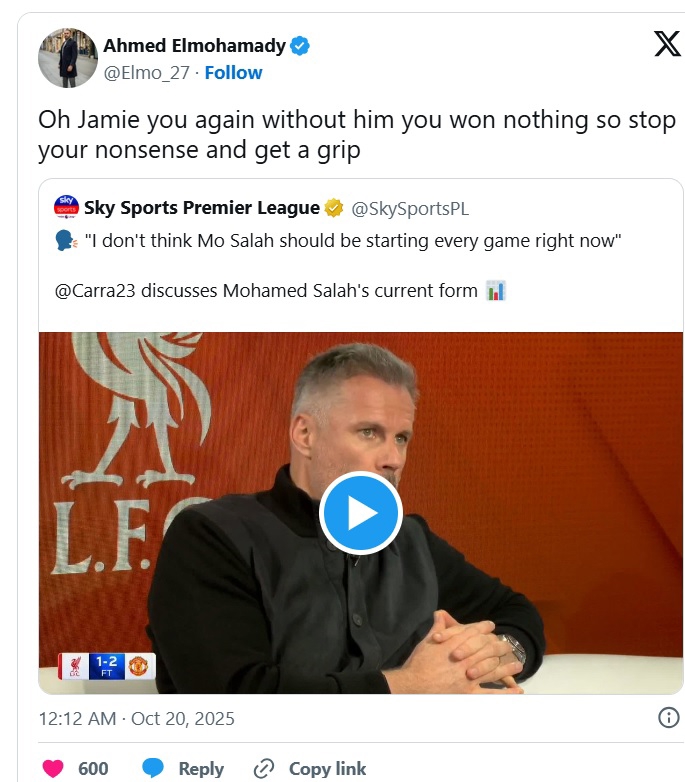This screenshot has height=782, width=685.
Task: Click the blue reply bubble icon
Action: click(153, 768)
